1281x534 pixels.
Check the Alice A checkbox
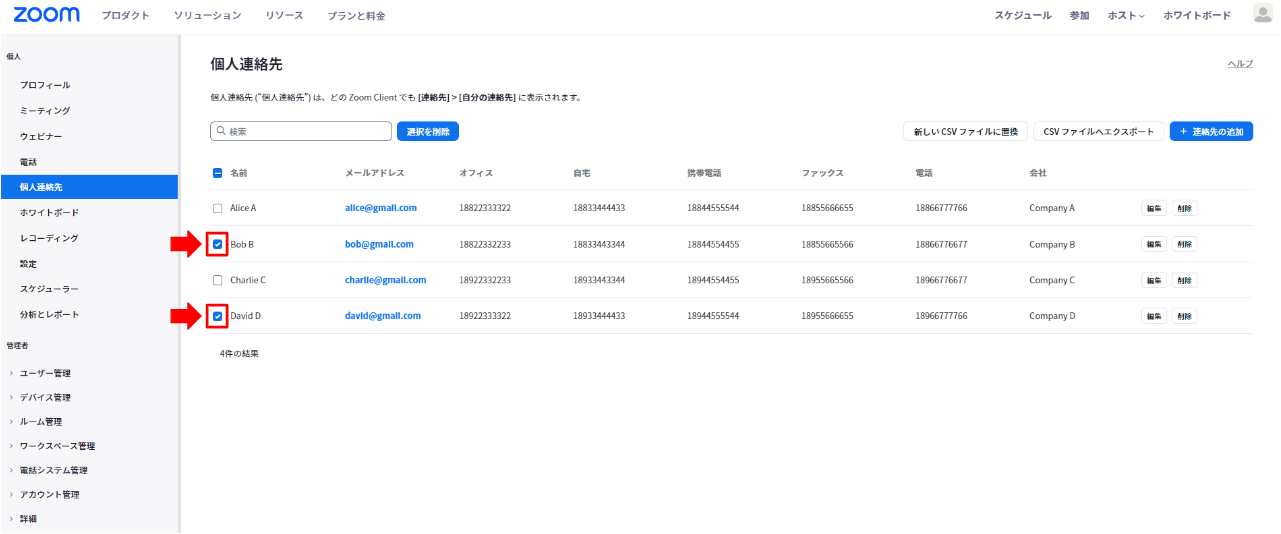(x=217, y=208)
